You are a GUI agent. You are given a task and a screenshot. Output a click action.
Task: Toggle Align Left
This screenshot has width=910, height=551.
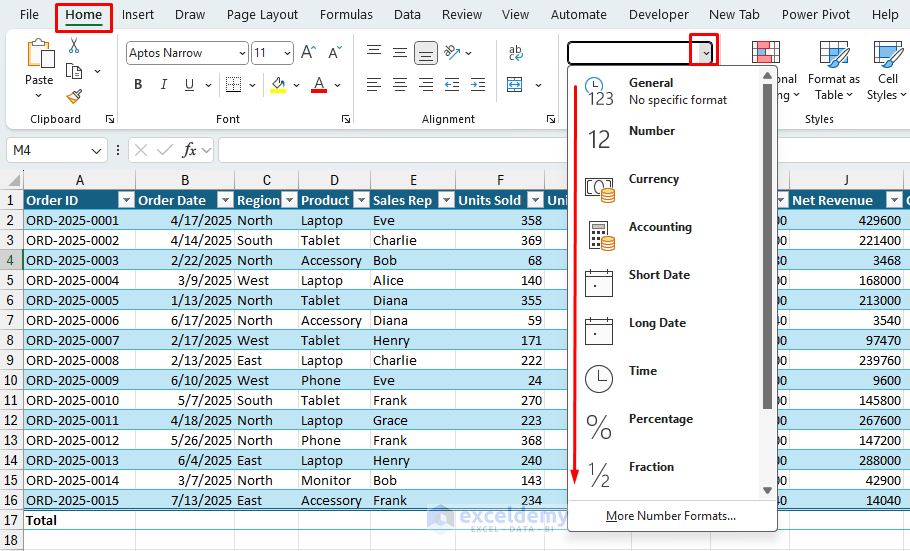tap(374, 85)
